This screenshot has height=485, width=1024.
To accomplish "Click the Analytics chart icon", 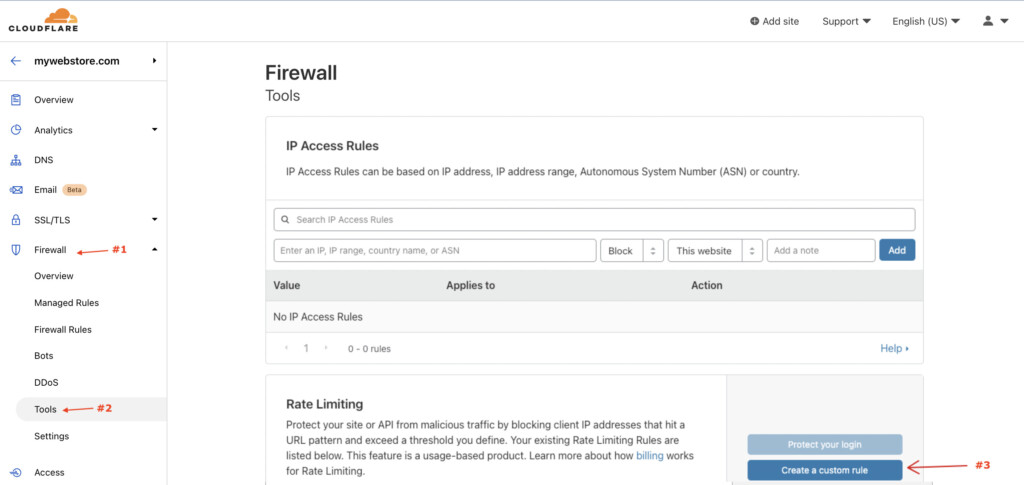I will coord(15,130).
